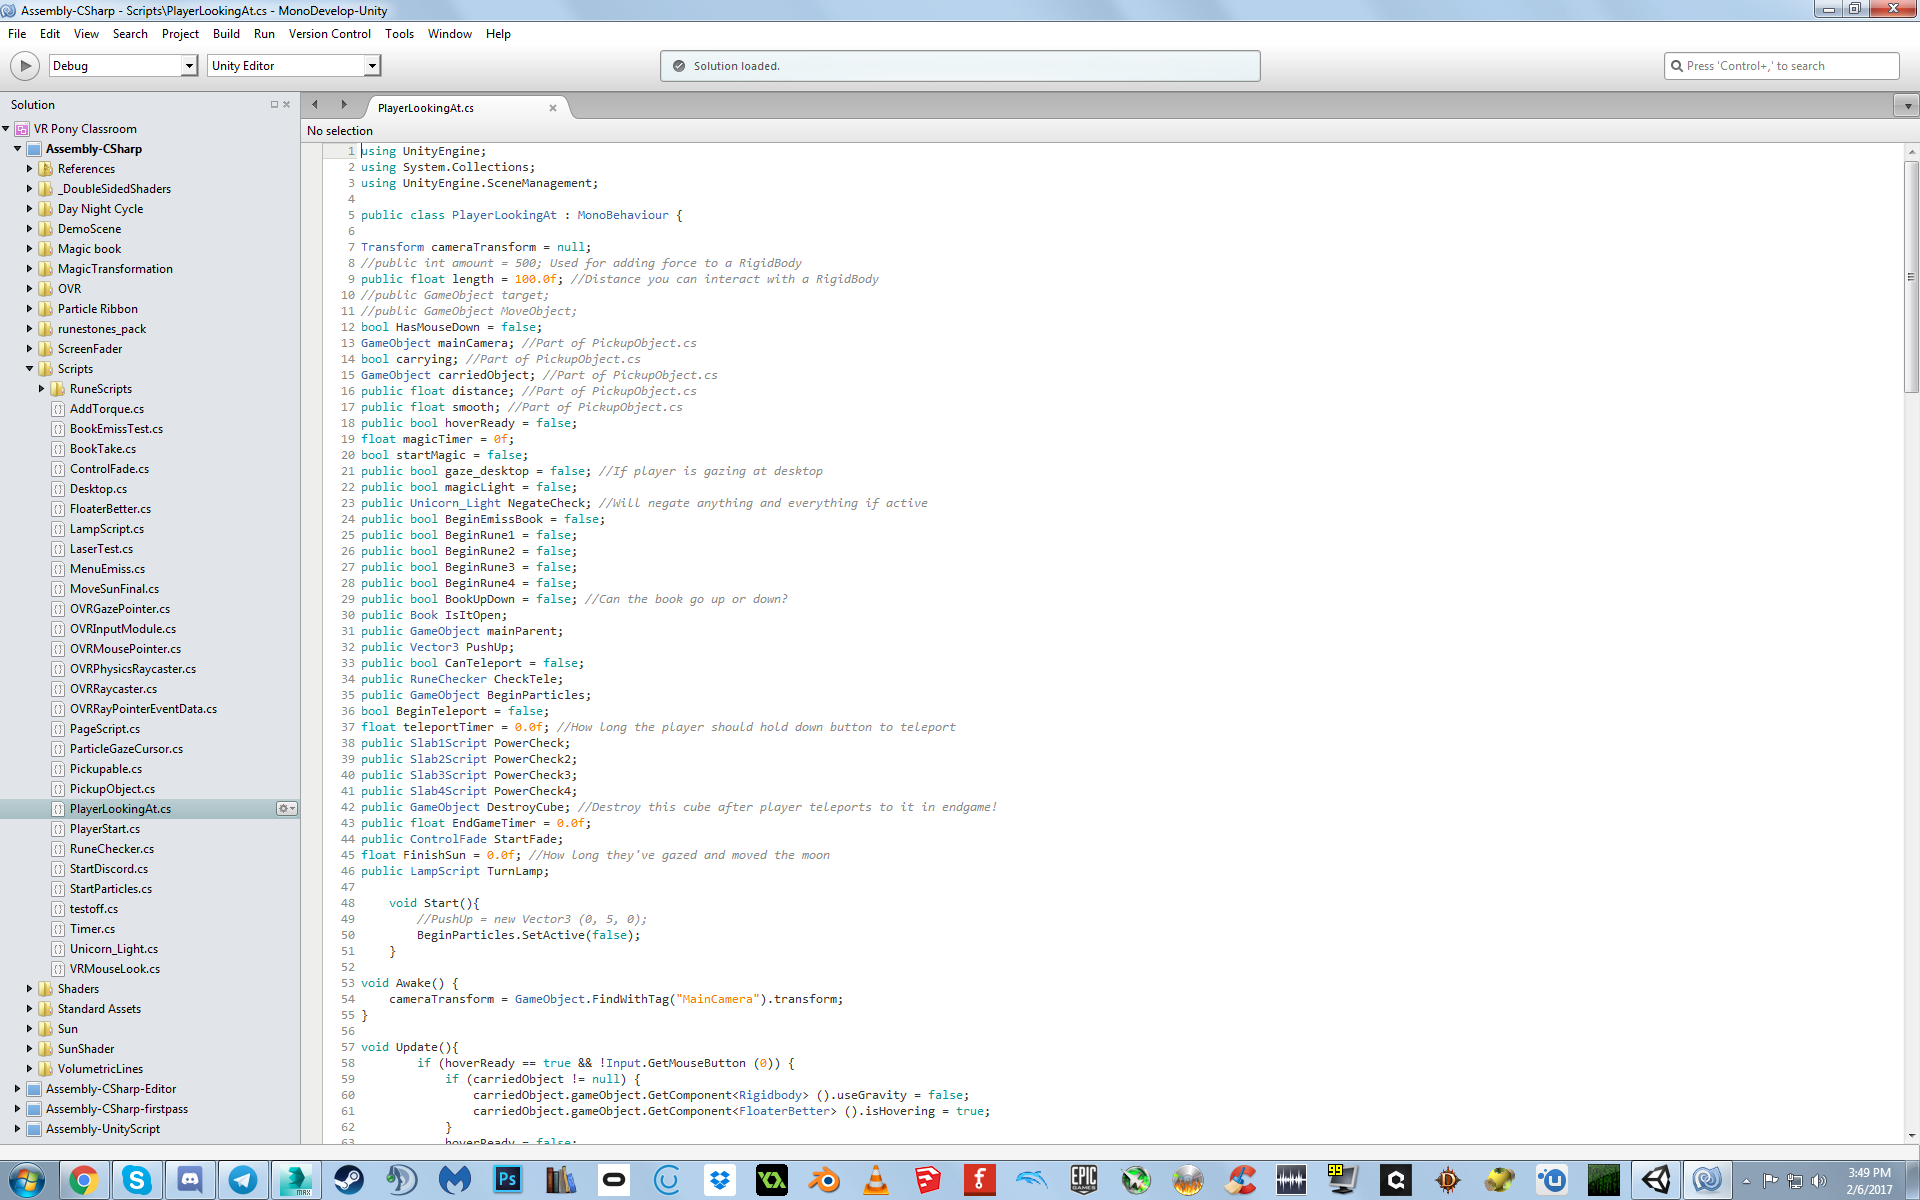Screen dimensions: 1920x1200
Task: Open the document tab list dropdown arrow
Action: point(1907,106)
